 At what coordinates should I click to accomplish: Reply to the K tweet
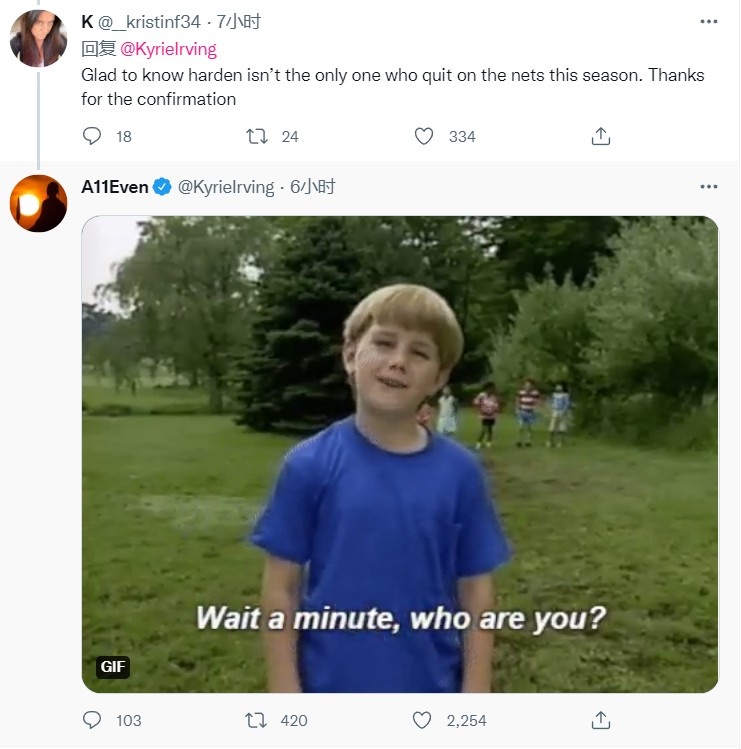click(x=93, y=136)
